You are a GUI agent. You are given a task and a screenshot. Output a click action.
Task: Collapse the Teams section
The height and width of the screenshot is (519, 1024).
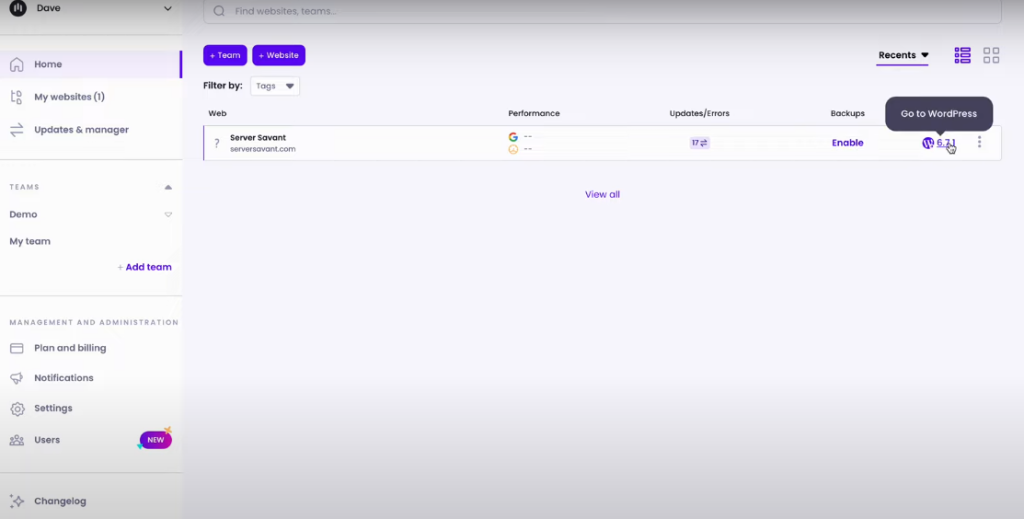click(168, 187)
